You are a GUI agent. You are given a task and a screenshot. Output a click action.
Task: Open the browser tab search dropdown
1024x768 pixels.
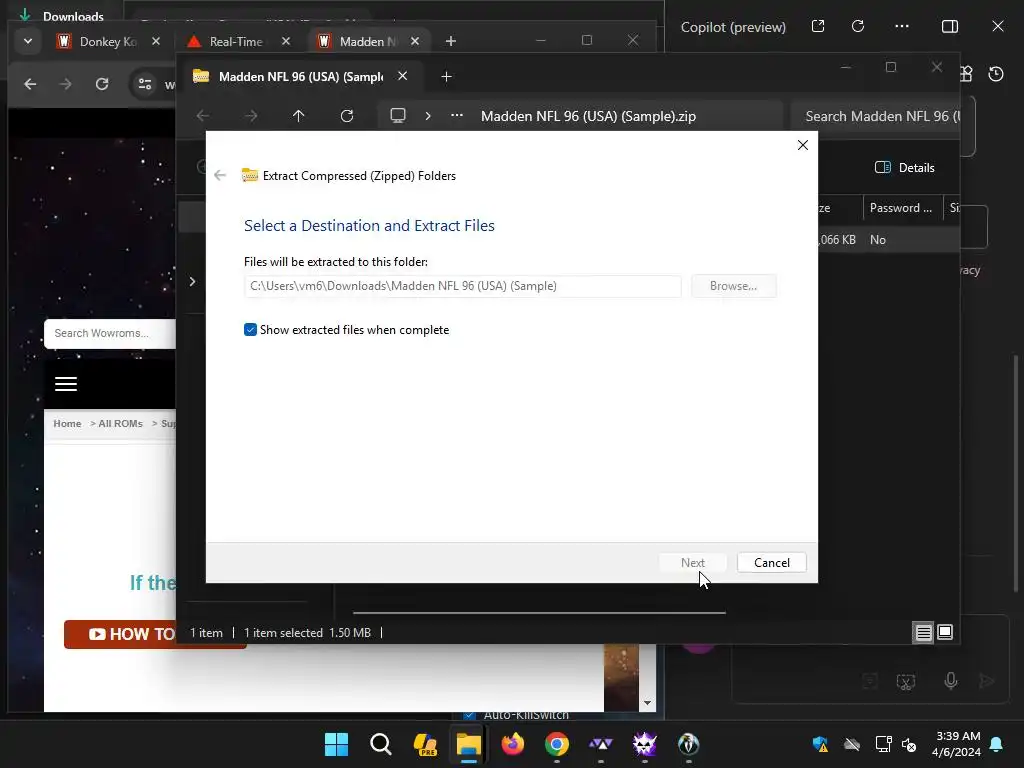pyautogui.click(x=27, y=41)
